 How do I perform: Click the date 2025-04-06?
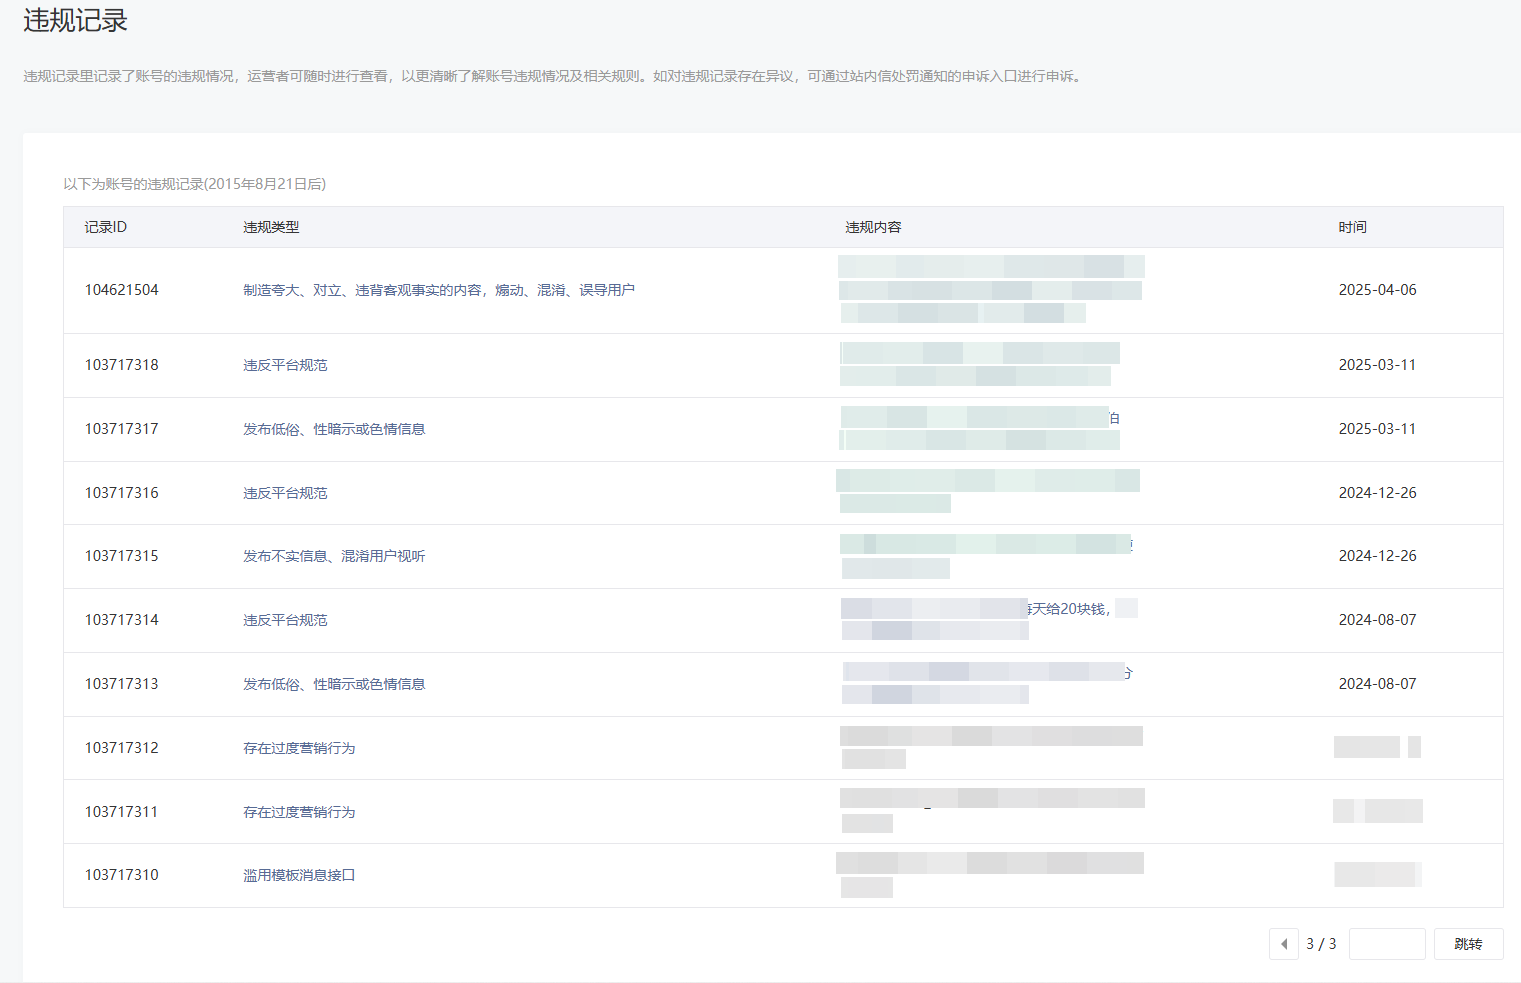tap(1377, 290)
